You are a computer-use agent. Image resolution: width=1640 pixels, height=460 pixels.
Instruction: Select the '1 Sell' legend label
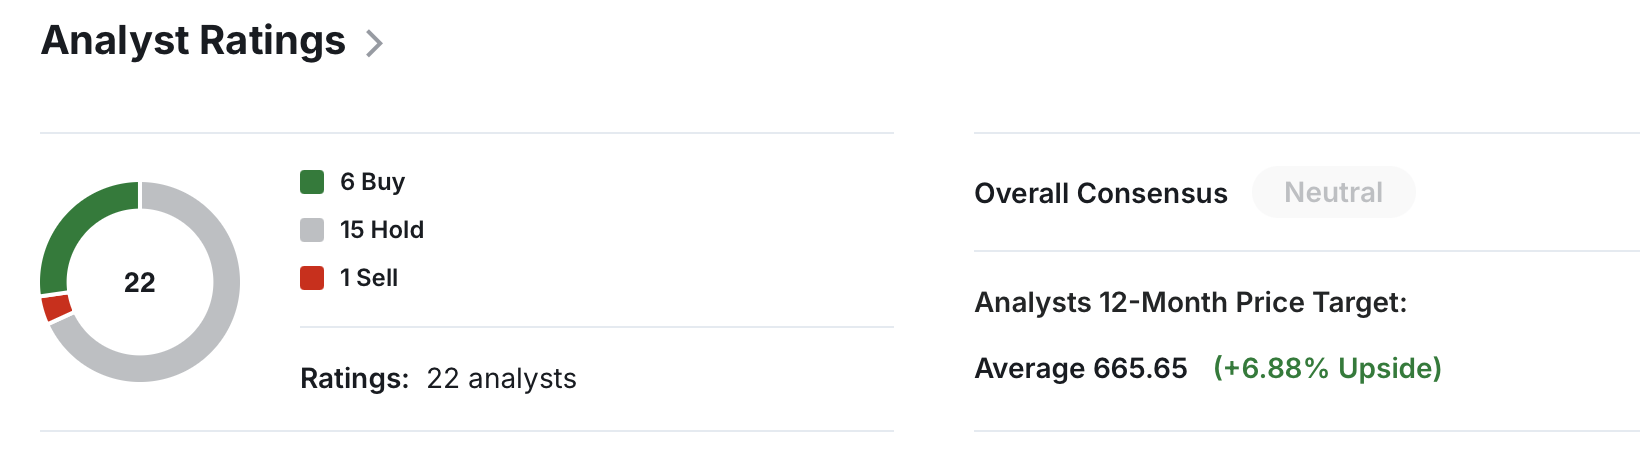tap(369, 278)
